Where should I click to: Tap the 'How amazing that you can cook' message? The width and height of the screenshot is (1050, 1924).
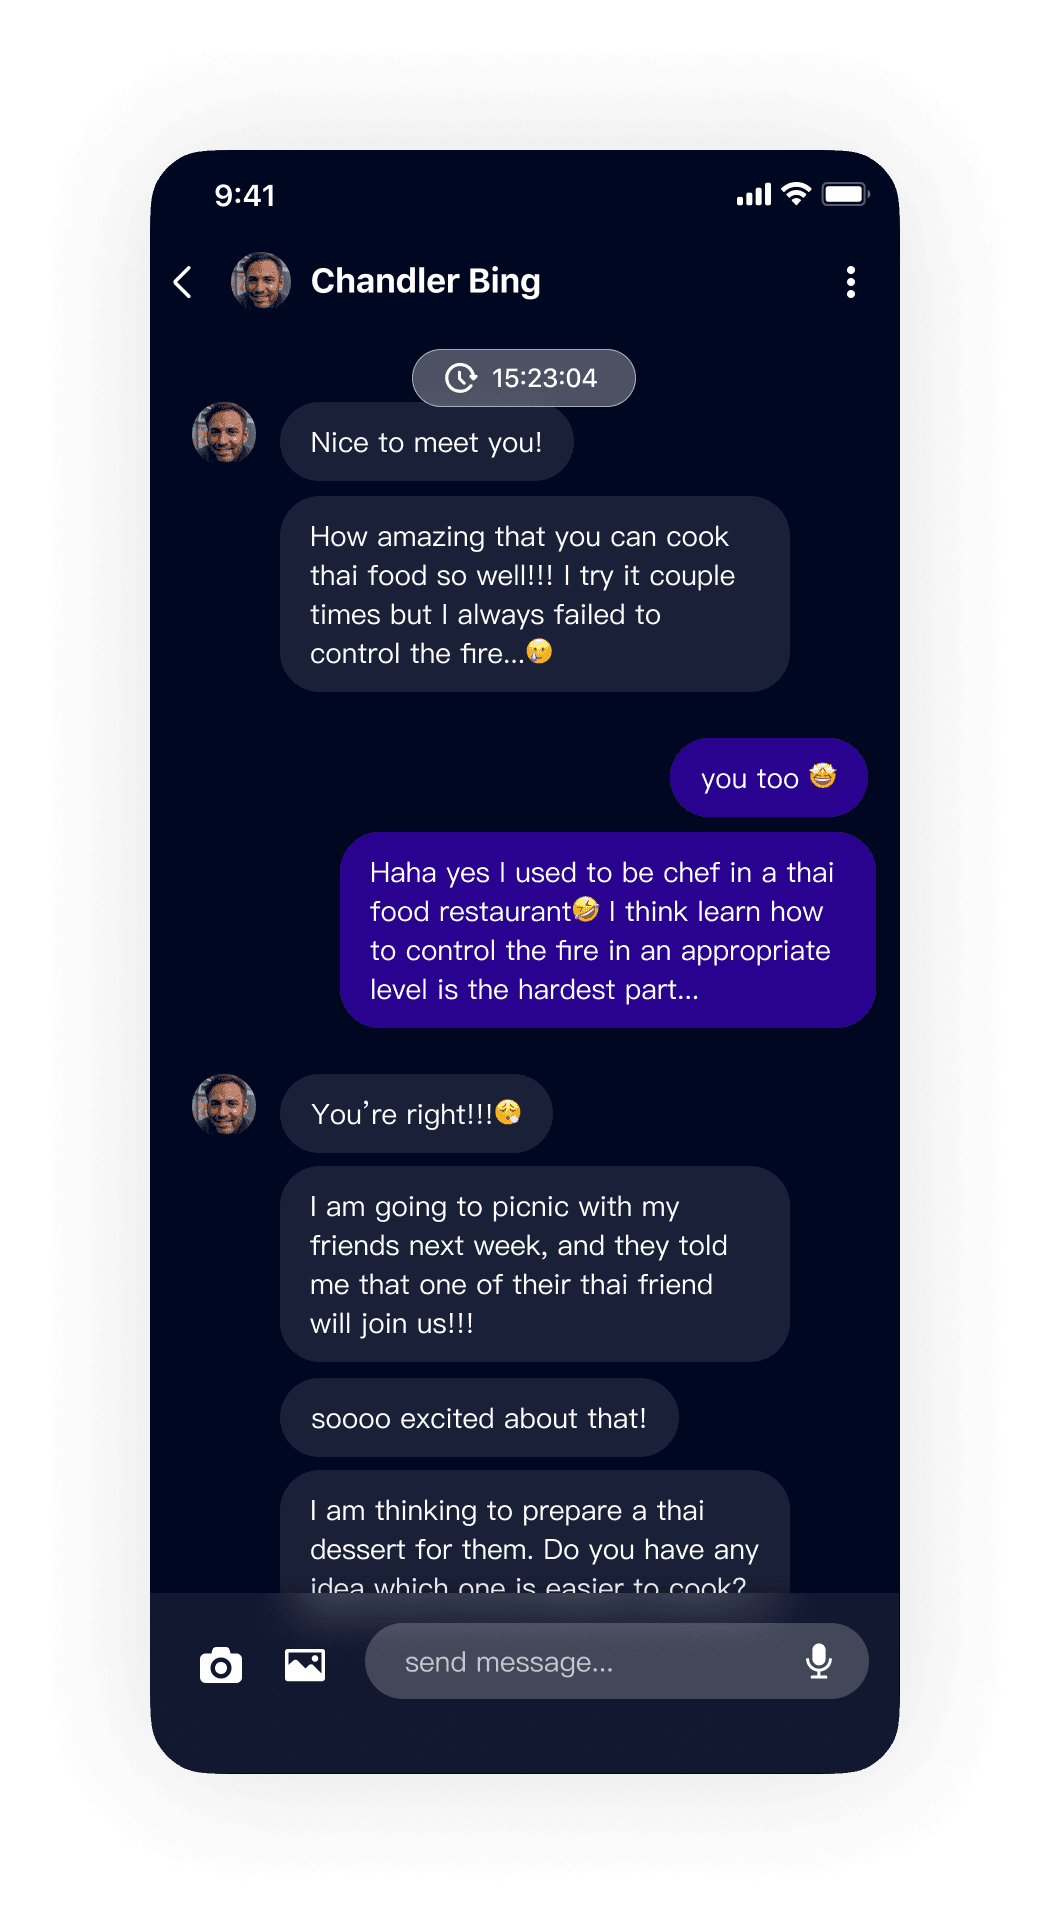click(535, 594)
